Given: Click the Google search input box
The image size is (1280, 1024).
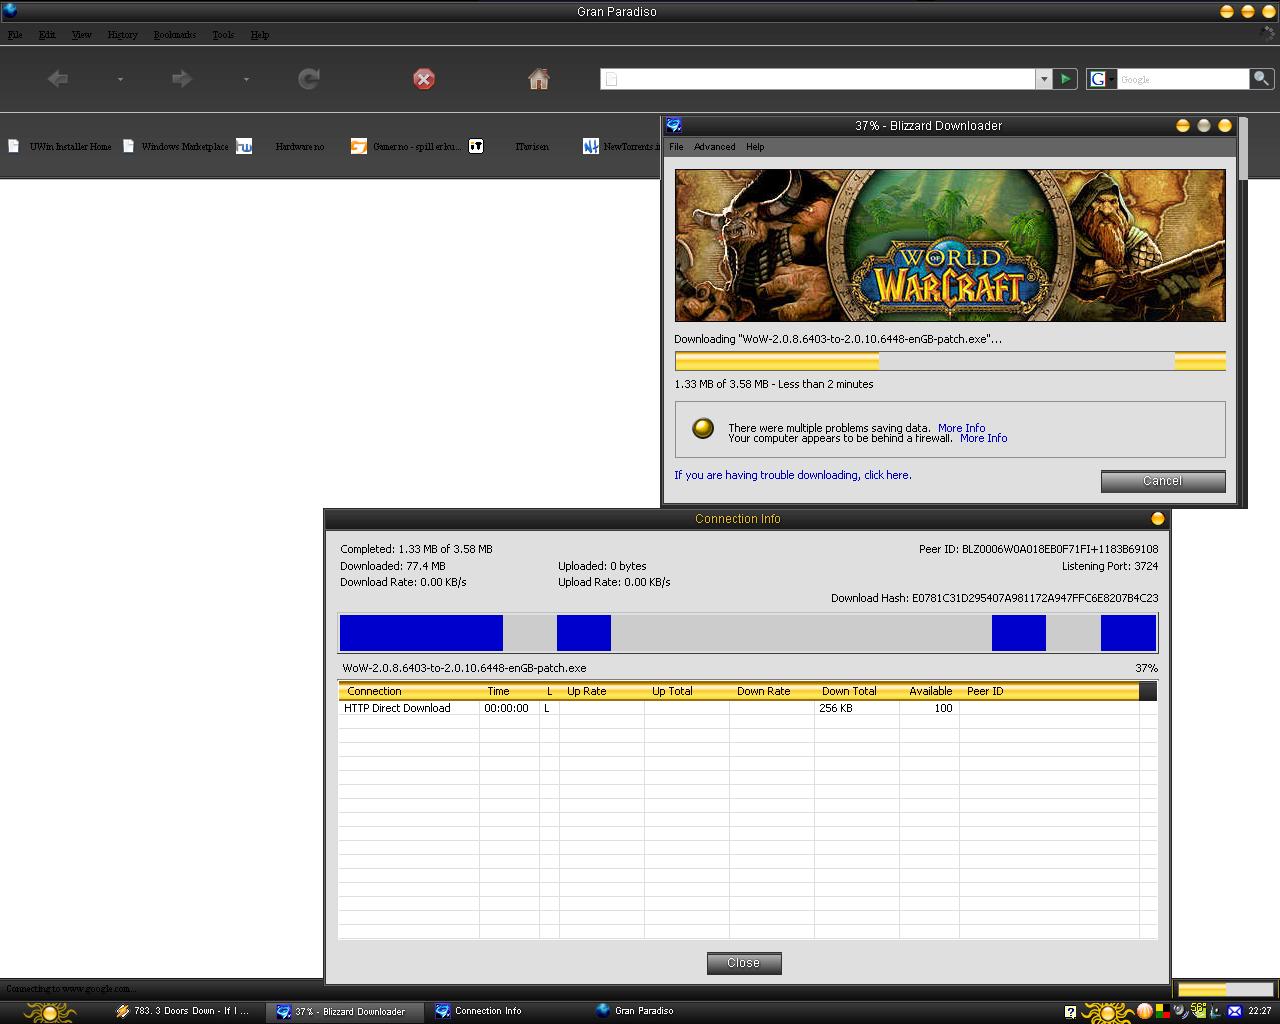Looking at the screenshot, I should [1183, 79].
